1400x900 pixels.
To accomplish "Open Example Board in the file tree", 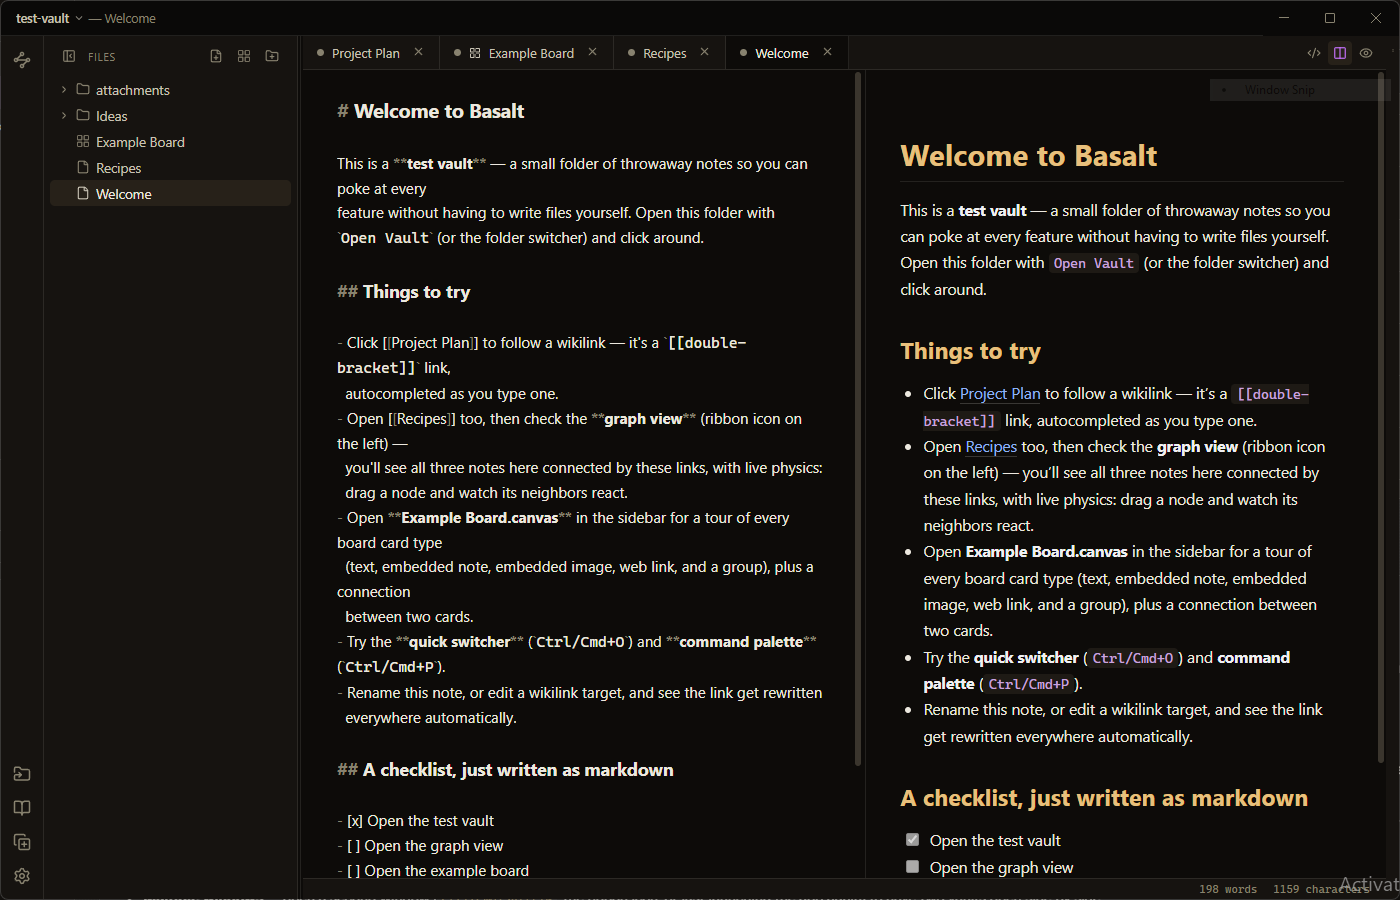I will (171, 142).
